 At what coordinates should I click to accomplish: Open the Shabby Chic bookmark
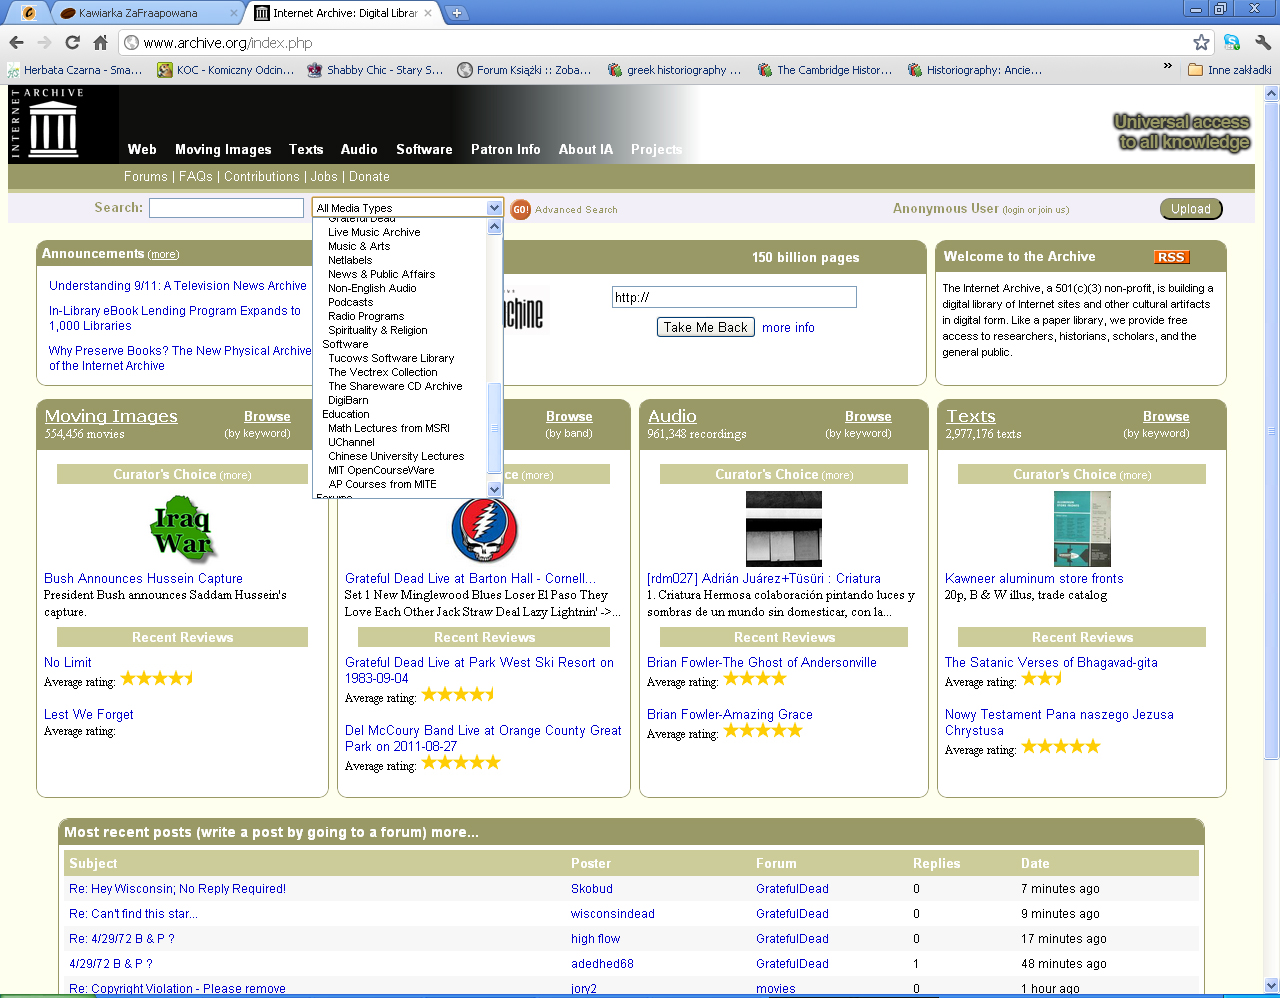tap(375, 70)
